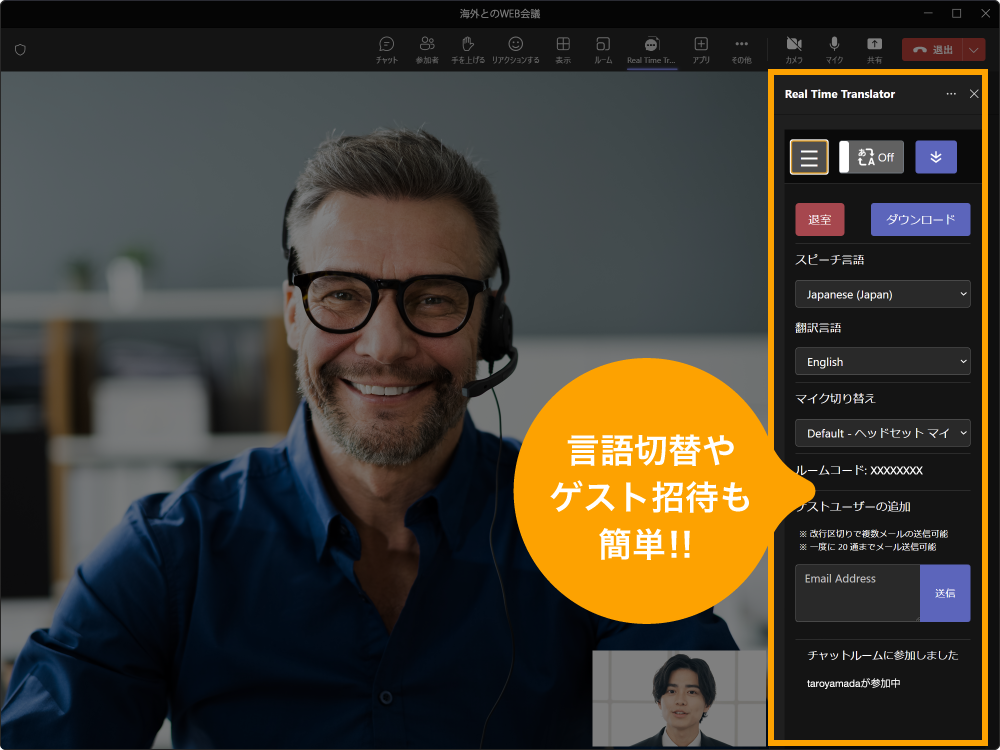Click the shield security icon

(x=20, y=50)
